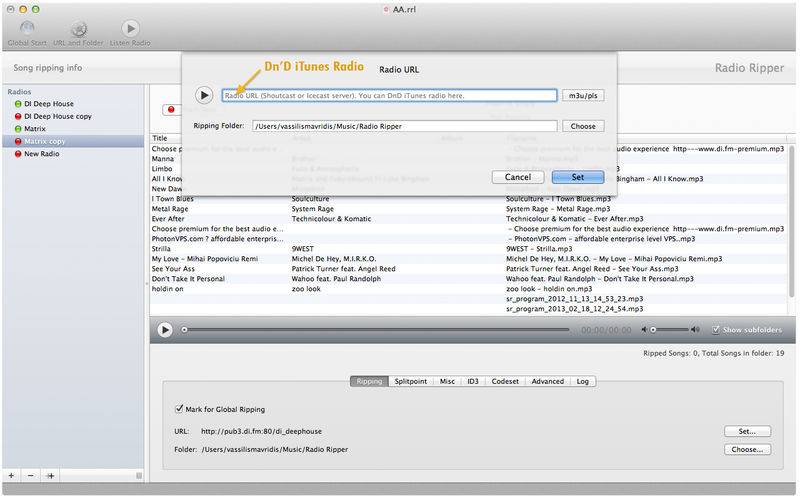Image resolution: width=800 pixels, height=500 pixels.
Task: Click artist 'Technicolour & Komatic'
Action: [331, 219]
